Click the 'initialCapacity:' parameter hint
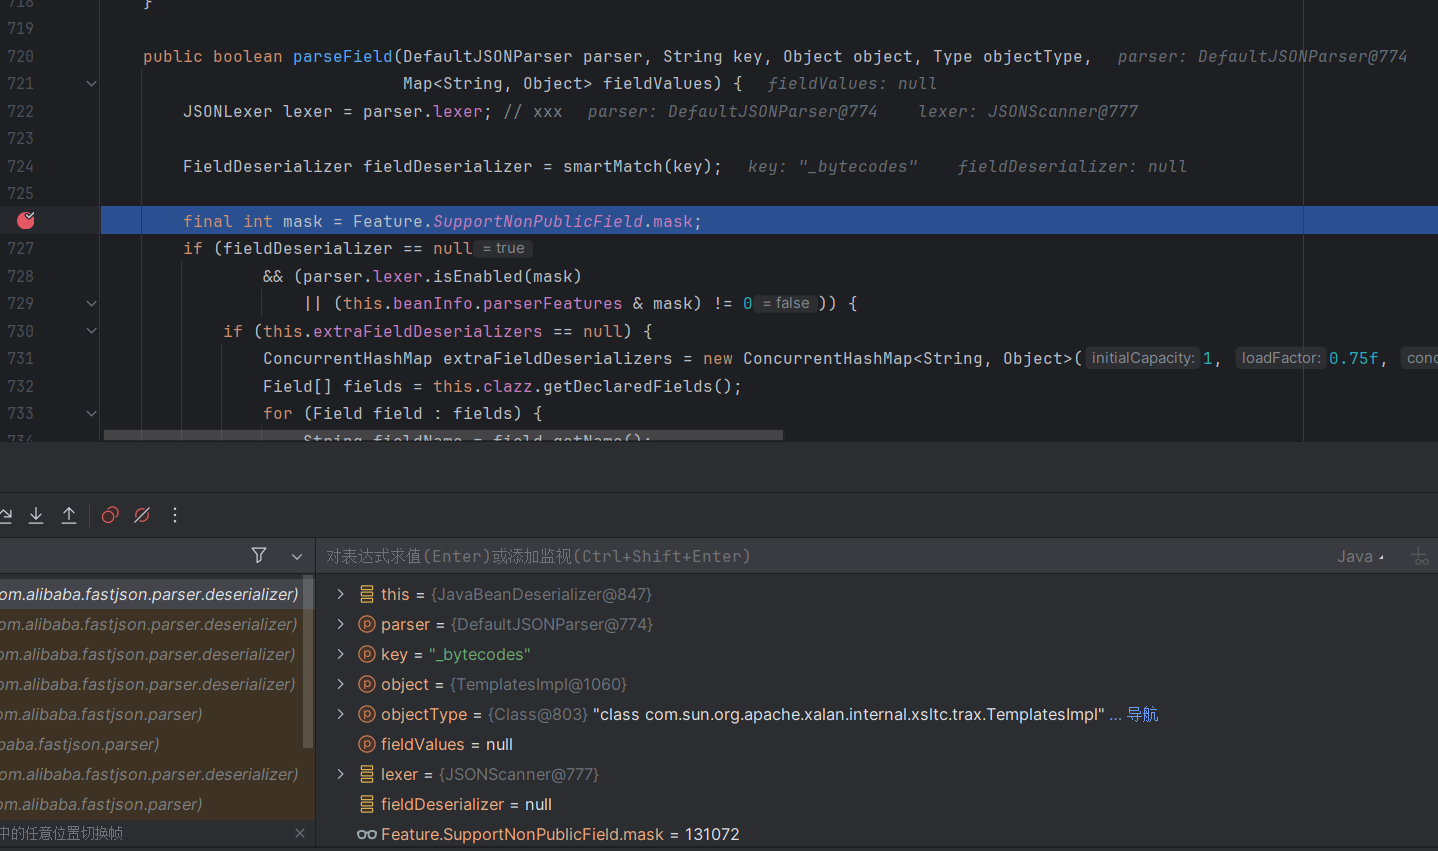 1142,358
